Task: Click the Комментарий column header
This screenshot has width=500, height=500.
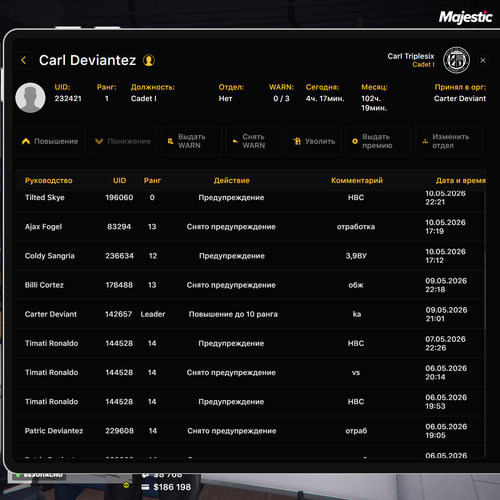Action: [357, 181]
